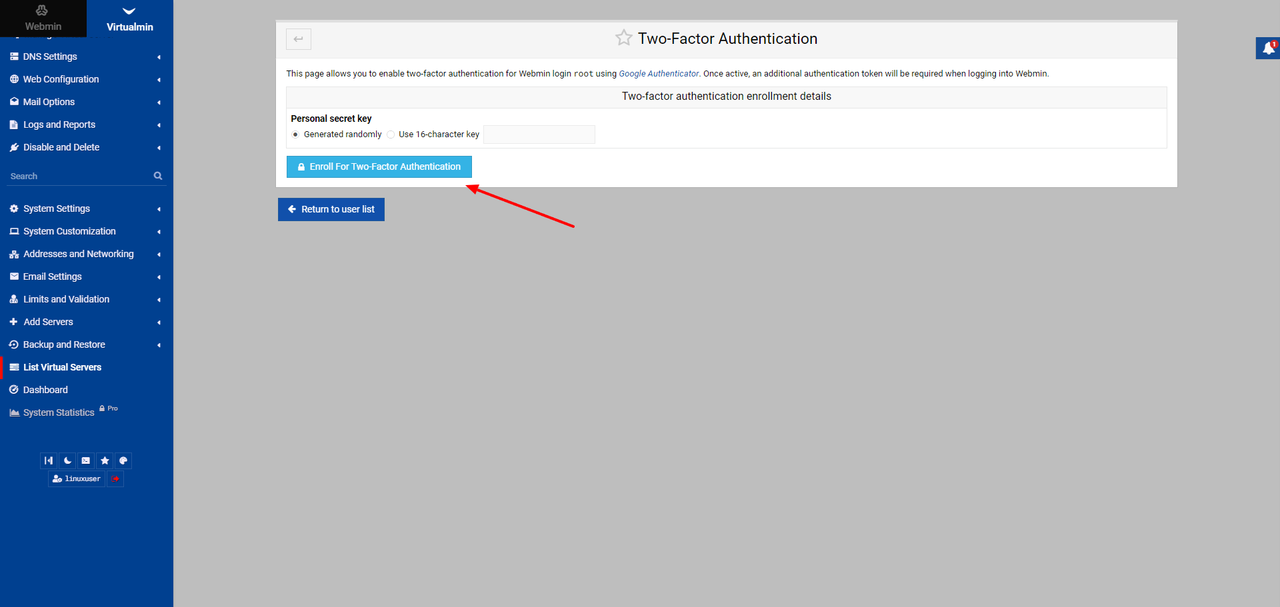Viewport: 1280px width, 607px height.
Task: Collapse the sidebar navigation menu icon
Action: [x=48, y=461]
